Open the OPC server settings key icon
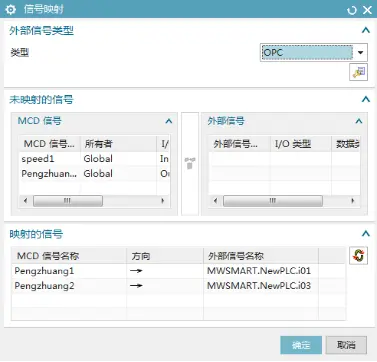Image resolution: width=377 pixels, height=362 pixels. tap(358, 72)
